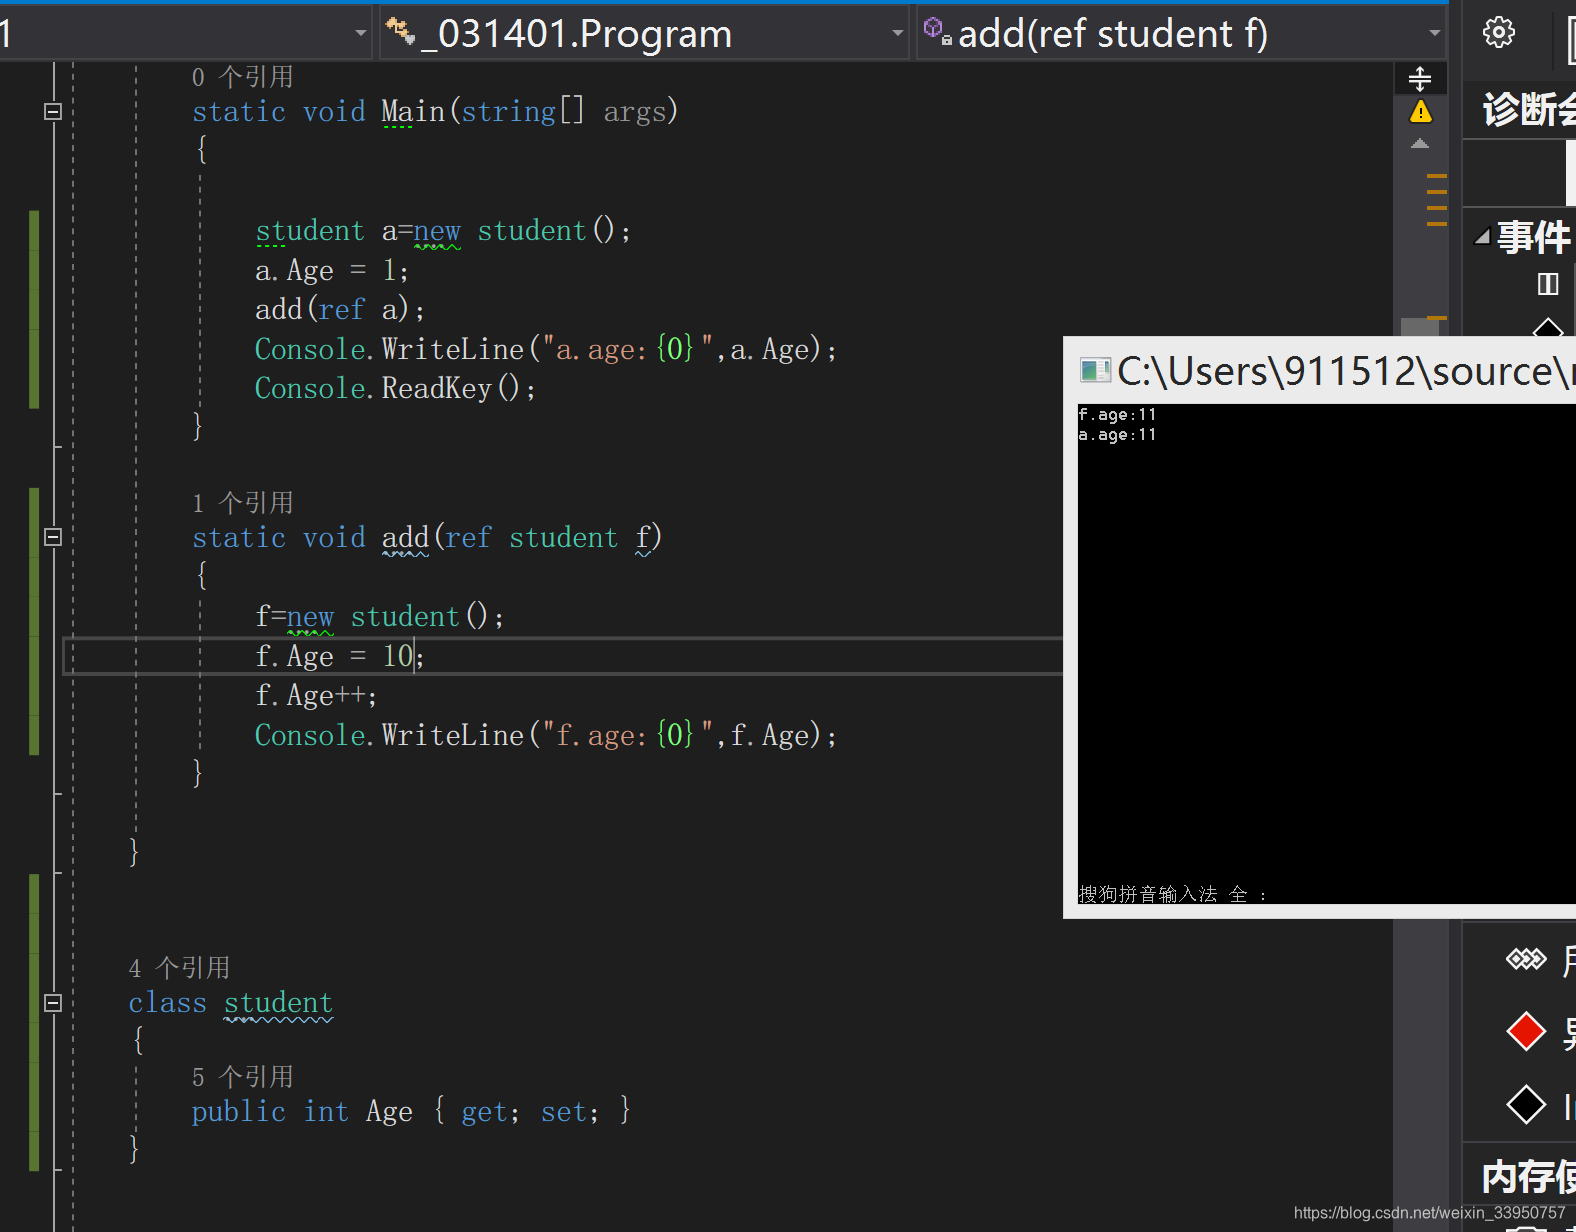The image size is (1576, 1232).
Task: Click the console window title icon
Action: tap(1095, 371)
